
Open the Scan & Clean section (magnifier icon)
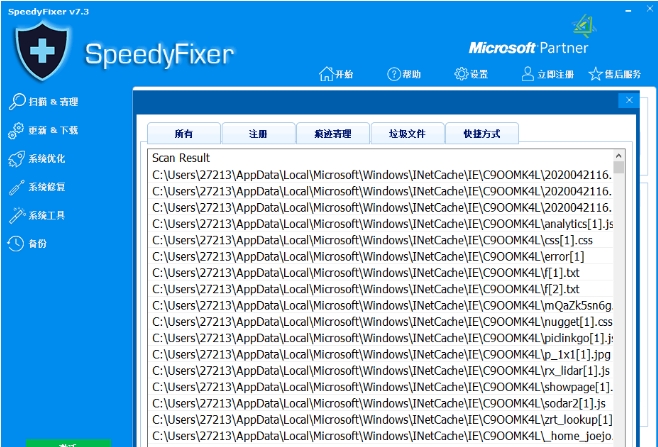(x=44, y=101)
